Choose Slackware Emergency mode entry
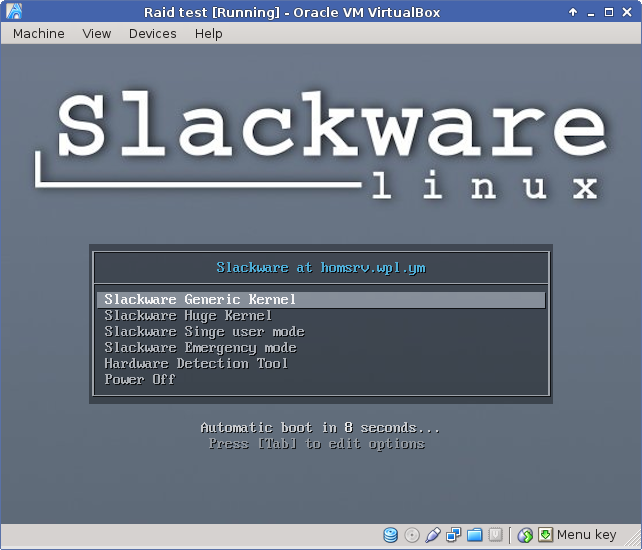642x550 pixels. coord(321,348)
